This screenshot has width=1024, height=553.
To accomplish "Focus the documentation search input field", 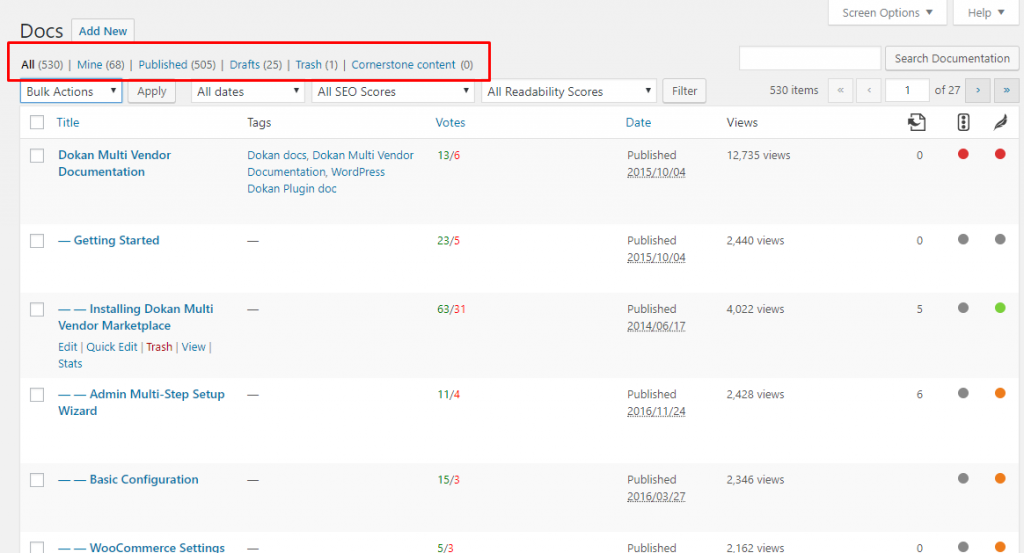I will 810,58.
